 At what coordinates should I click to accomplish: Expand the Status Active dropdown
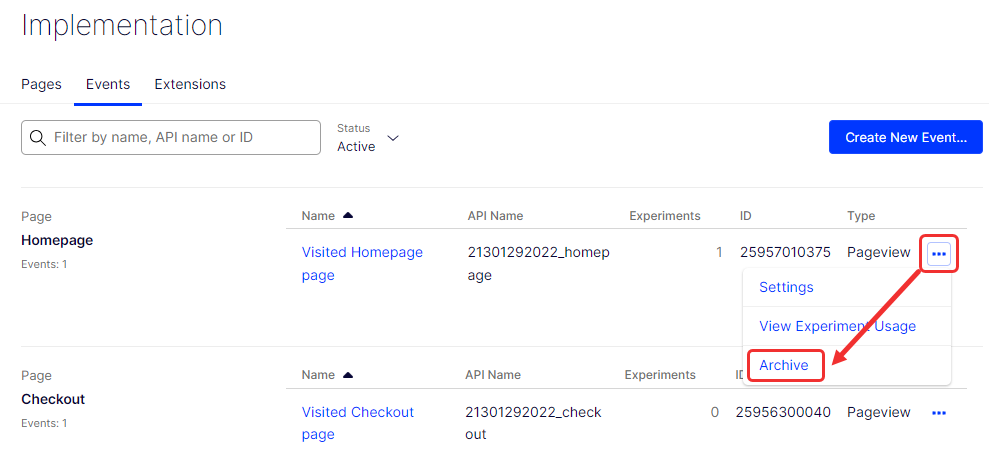pos(393,138)
